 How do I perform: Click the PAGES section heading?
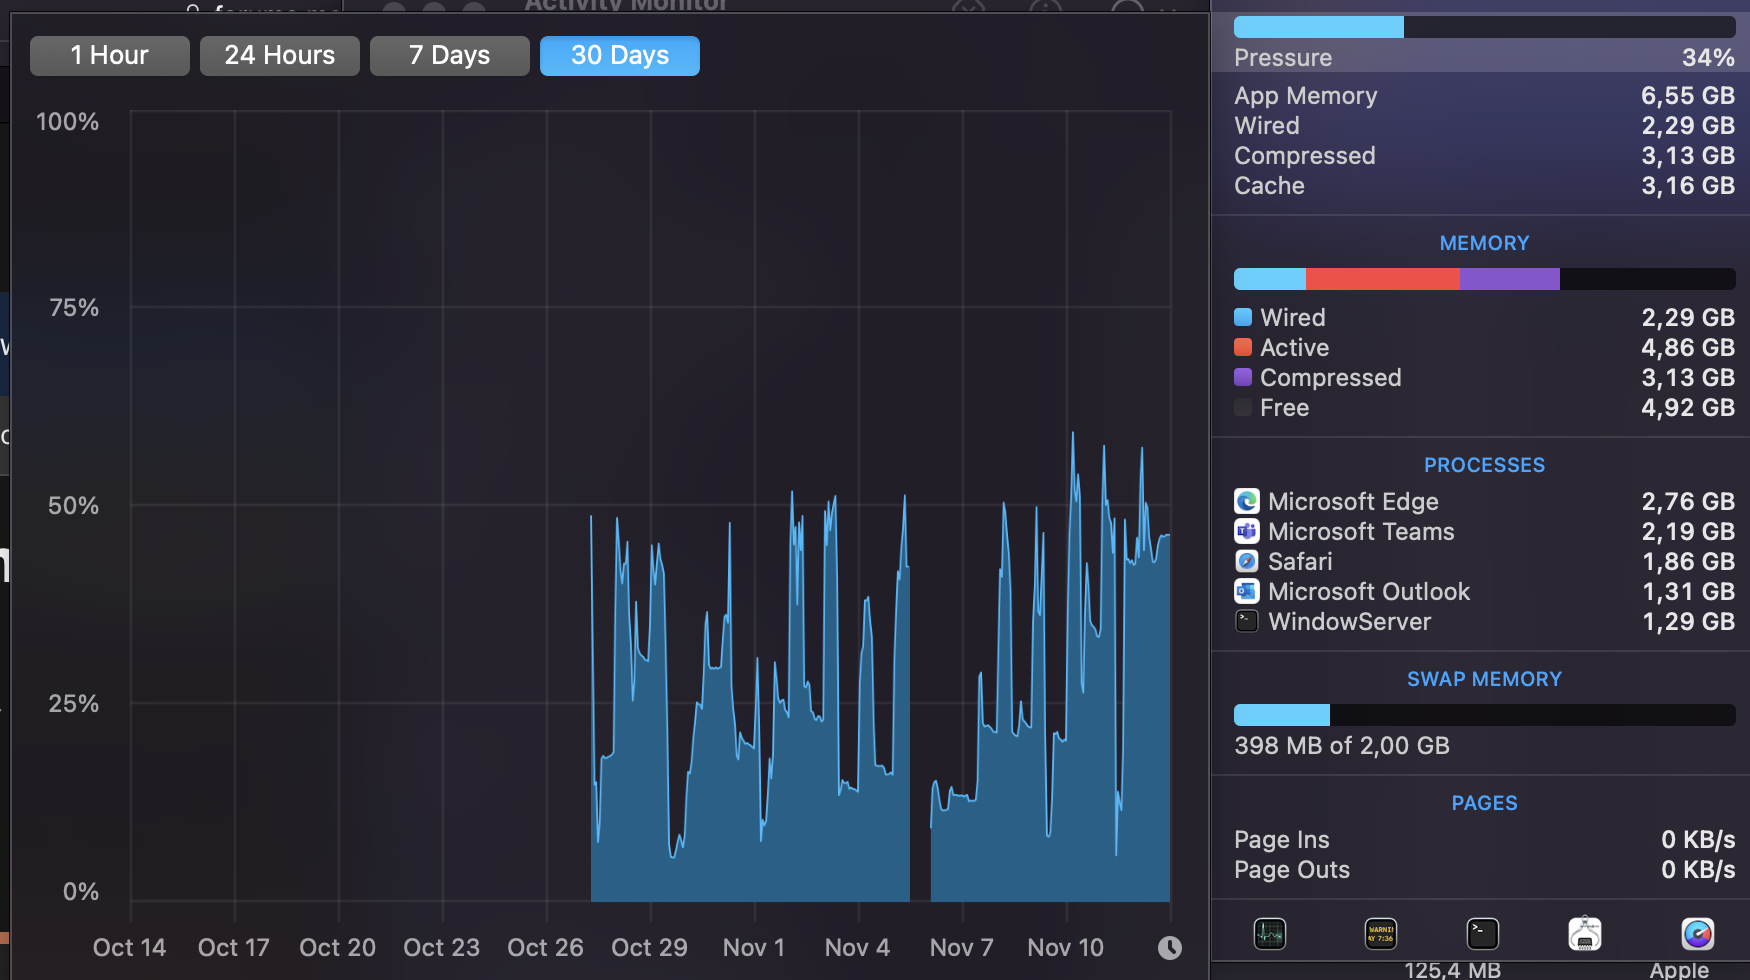click(x=1485, y=803)
